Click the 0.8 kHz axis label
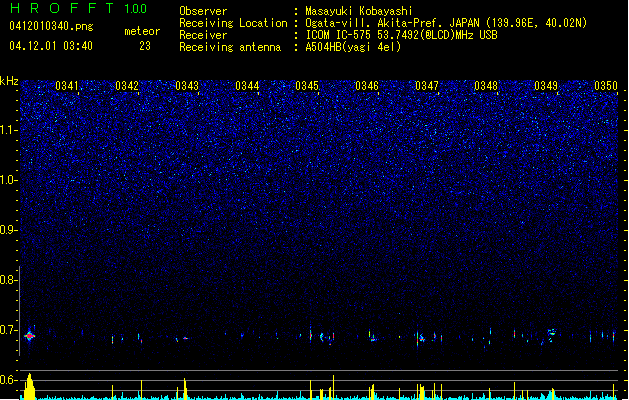 point(9,280)
